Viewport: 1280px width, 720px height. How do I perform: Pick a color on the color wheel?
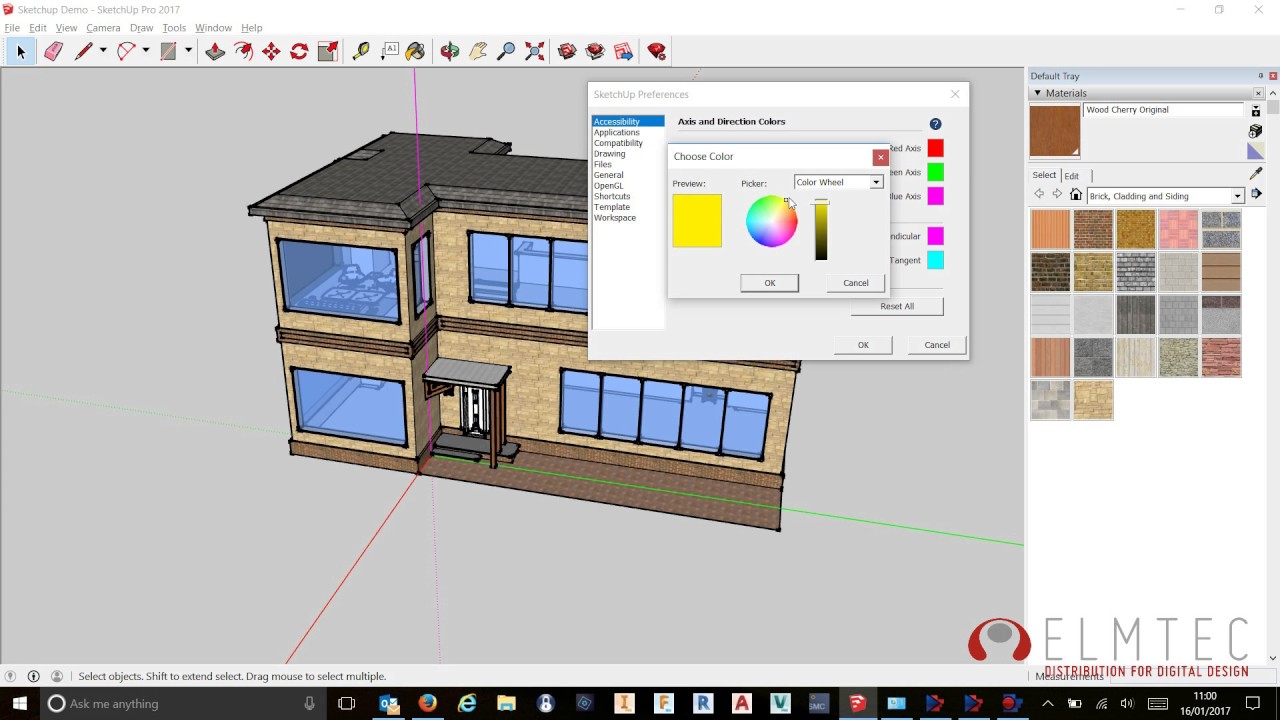pyautogui.click(x=770, y=221)
